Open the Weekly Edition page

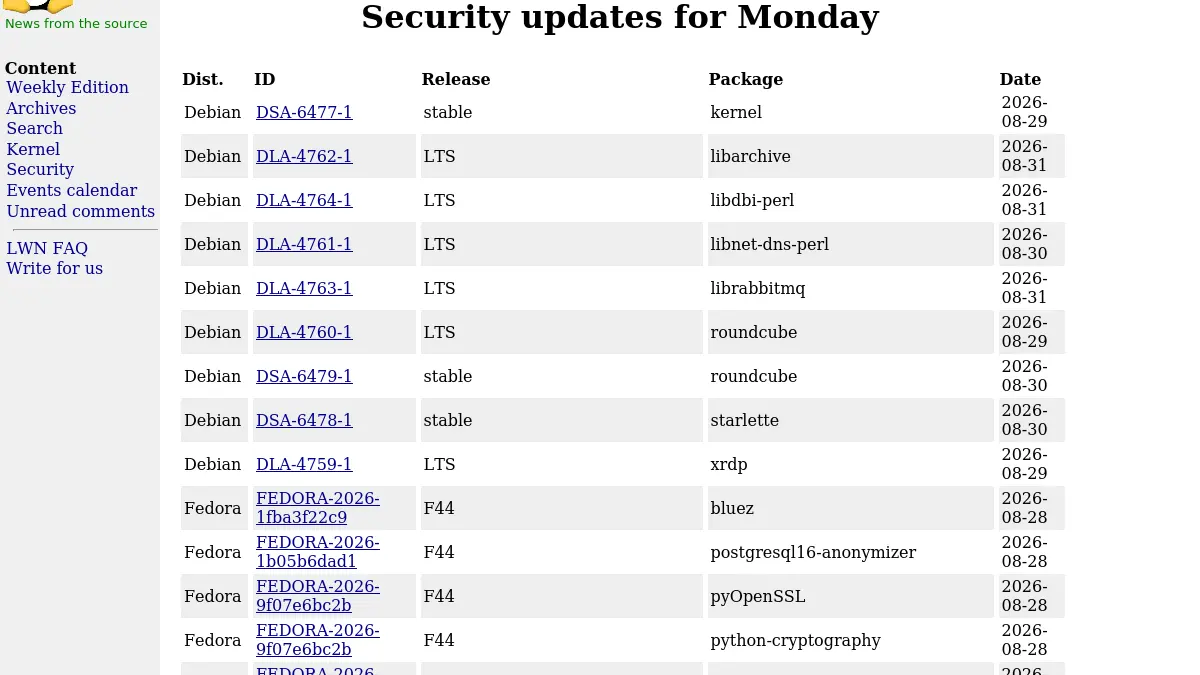coord(67,87)
